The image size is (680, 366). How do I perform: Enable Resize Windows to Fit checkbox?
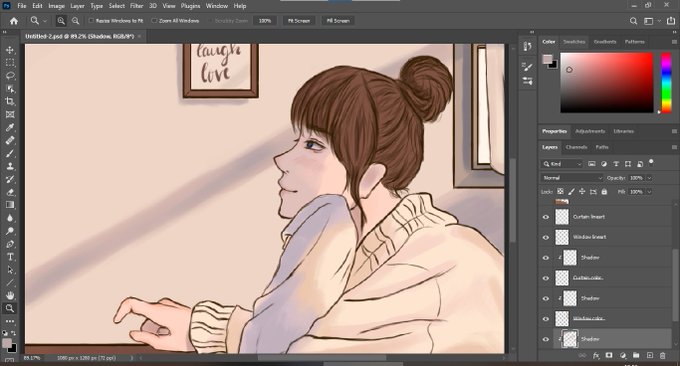[91, 20]
